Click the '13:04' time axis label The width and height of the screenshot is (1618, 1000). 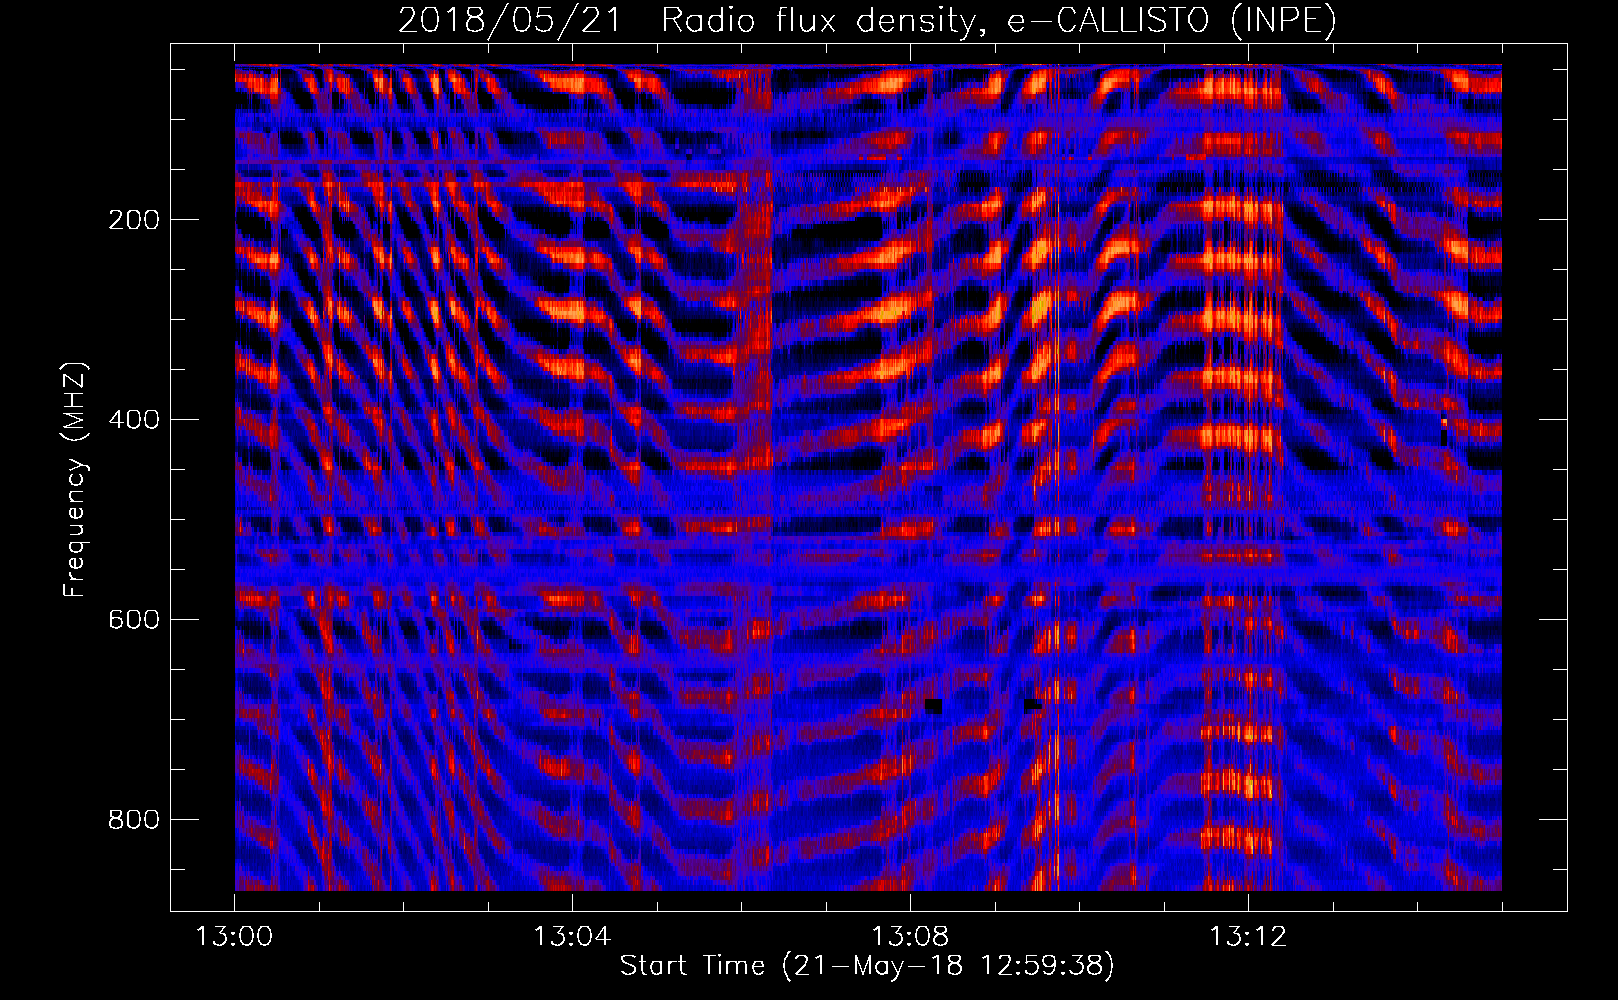pos(572,937)
